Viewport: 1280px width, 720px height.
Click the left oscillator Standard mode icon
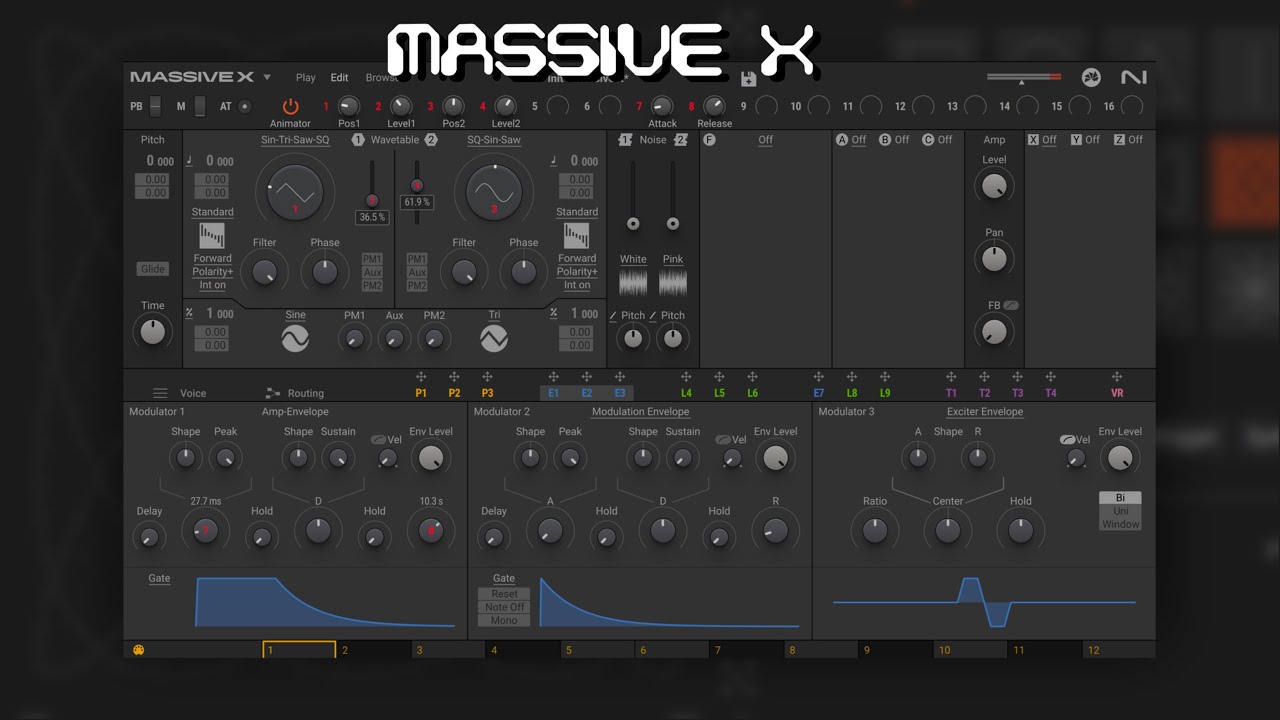pyautogui.click(x=212, y=235)
